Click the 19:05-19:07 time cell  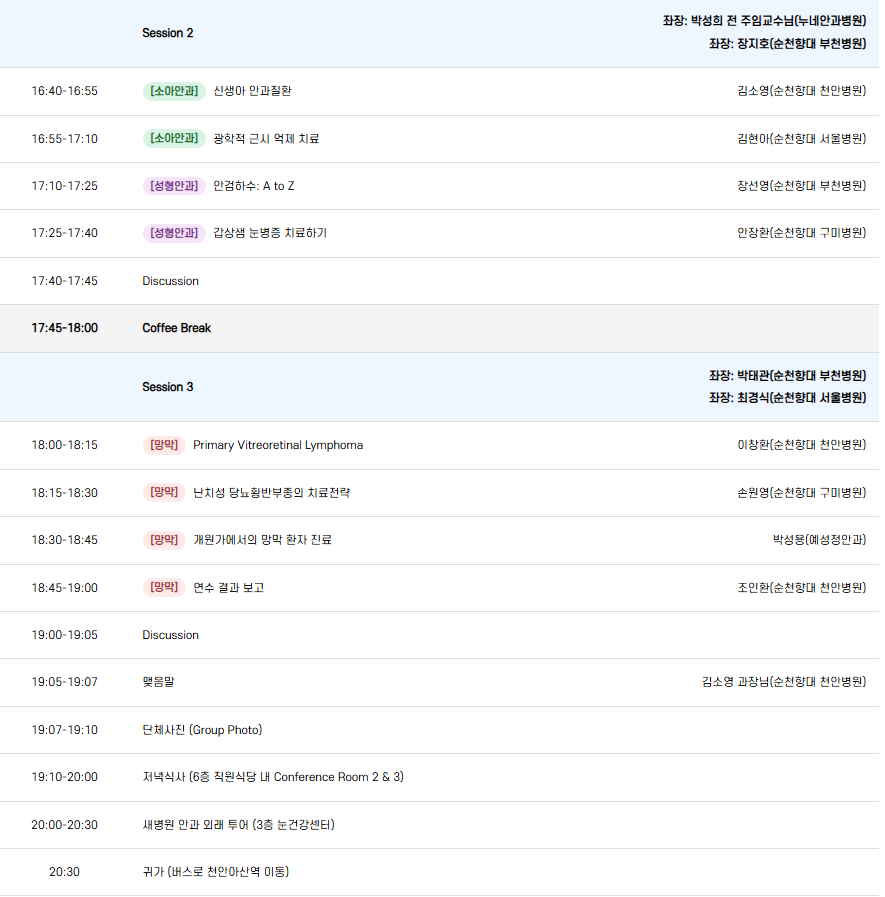pyautogui.click(x=64, y=682)
